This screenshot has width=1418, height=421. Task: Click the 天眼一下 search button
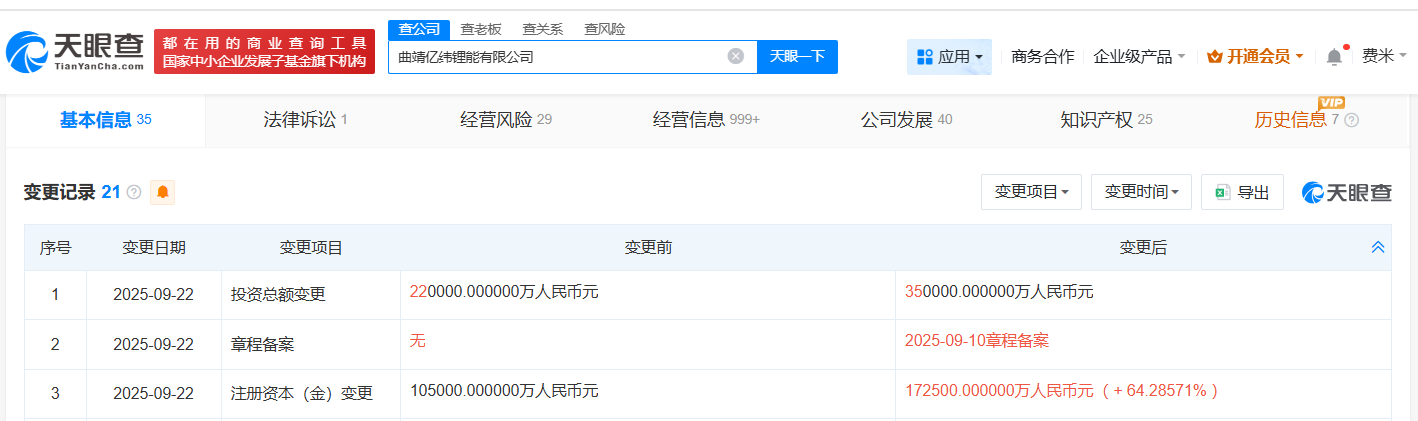click(x=797, y=57)
